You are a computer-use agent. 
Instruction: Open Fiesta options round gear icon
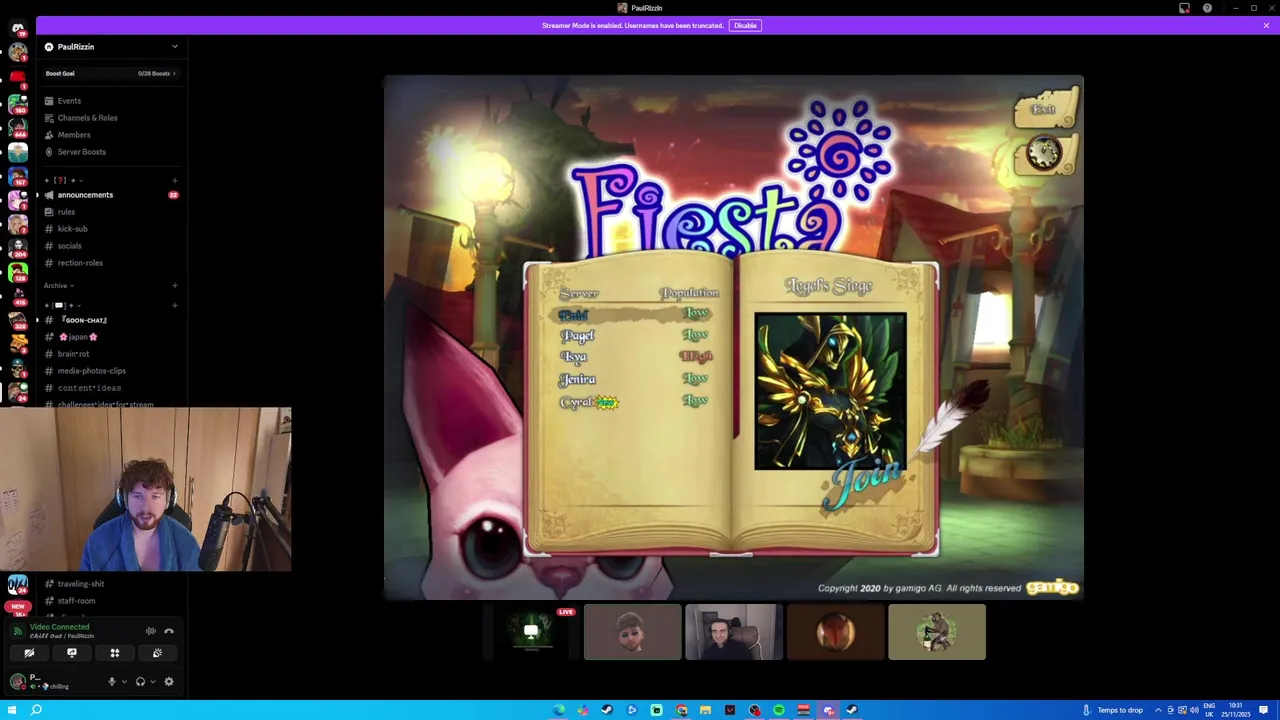(x=1045, y=154)
